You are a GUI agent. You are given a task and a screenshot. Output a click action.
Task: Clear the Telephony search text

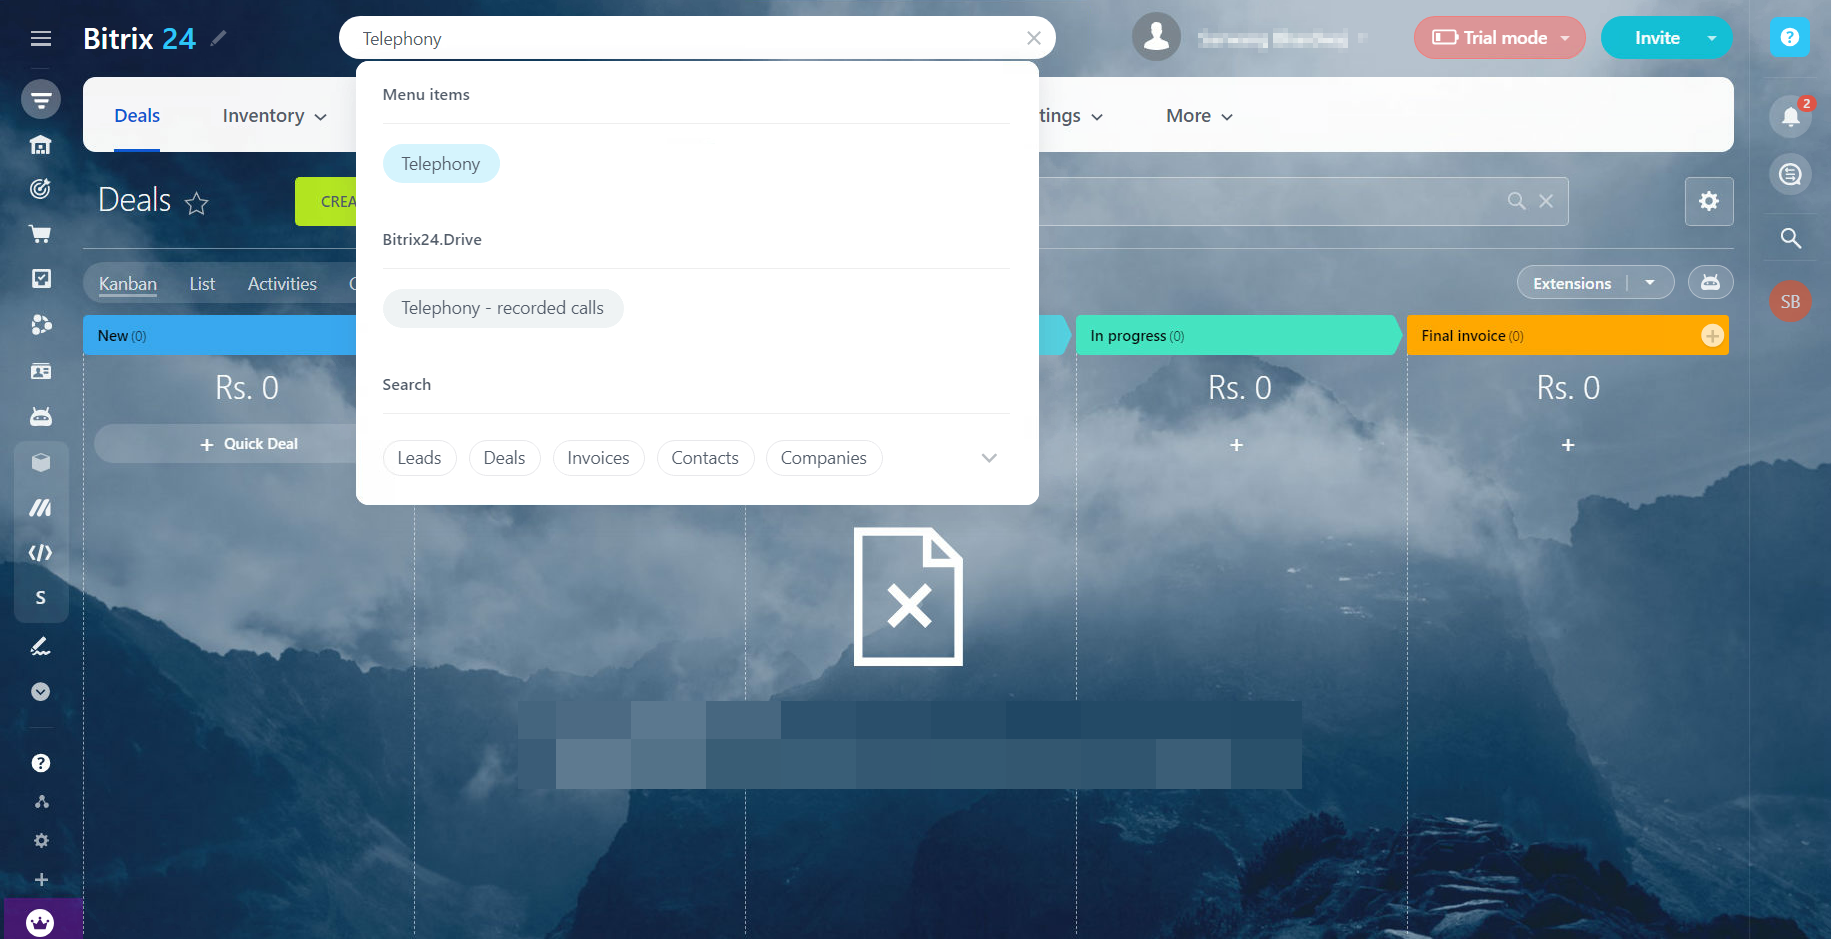click(x=1034, y=38)
